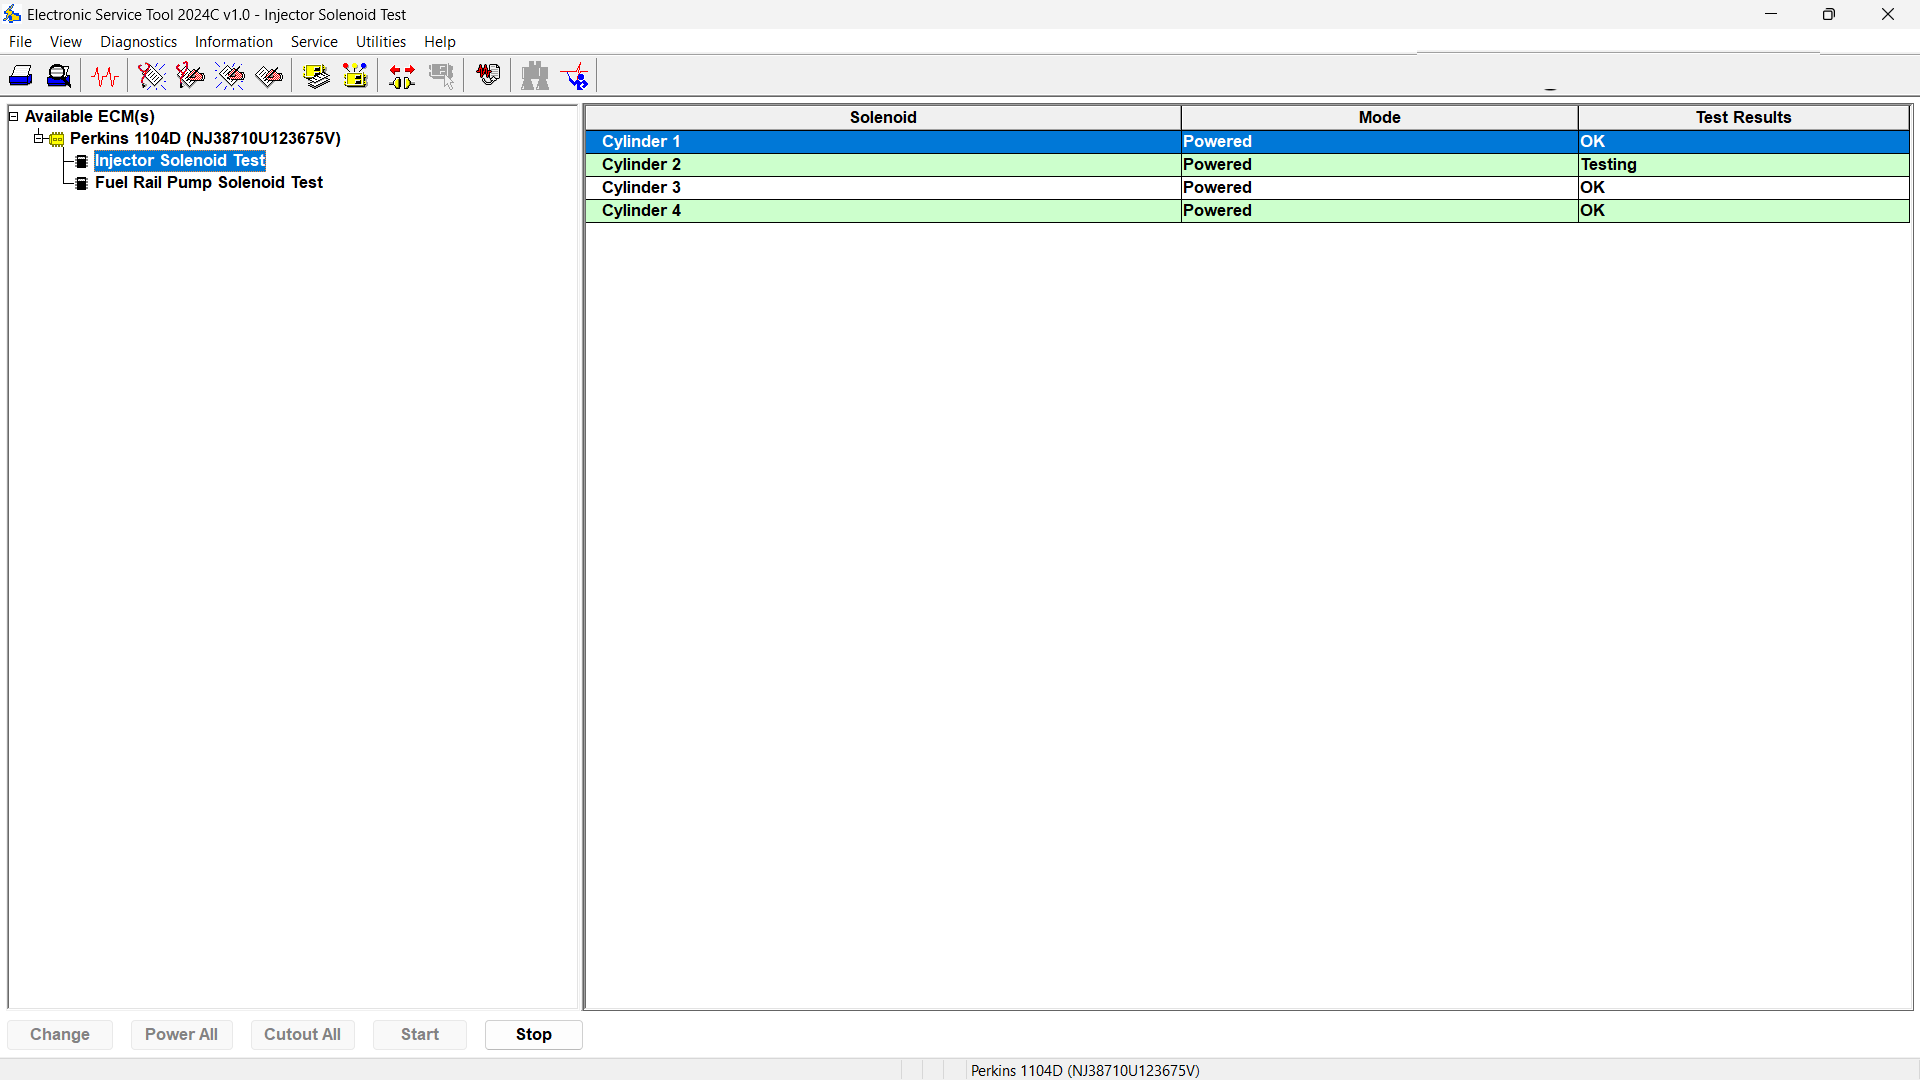
Task: Click the Test Results column header
Action: click(1743, 118)
